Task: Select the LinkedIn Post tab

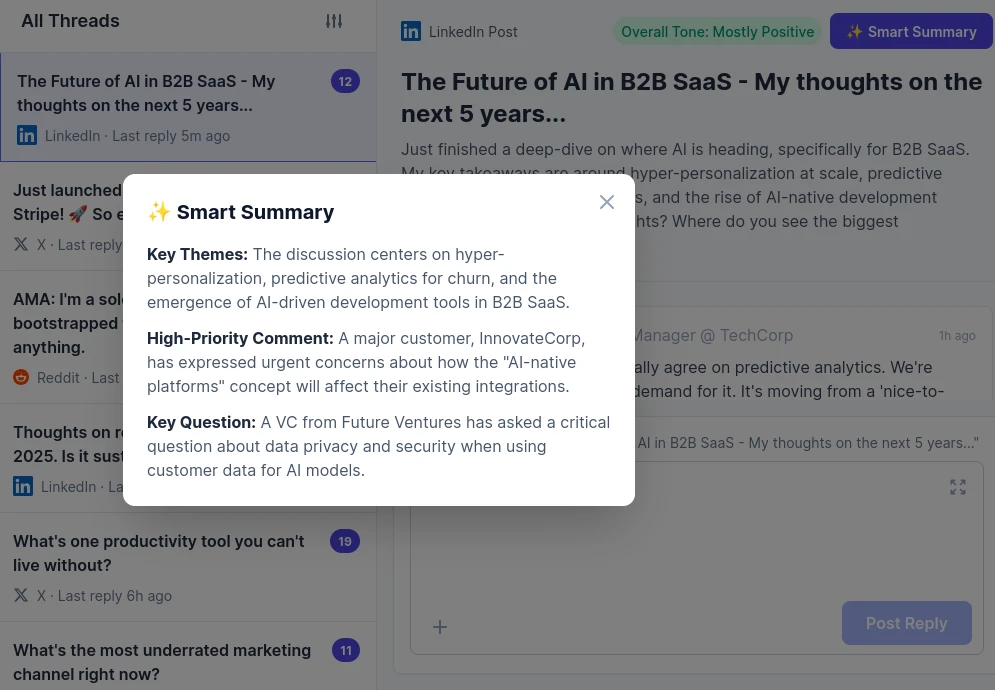Action: tap(459, 31)
